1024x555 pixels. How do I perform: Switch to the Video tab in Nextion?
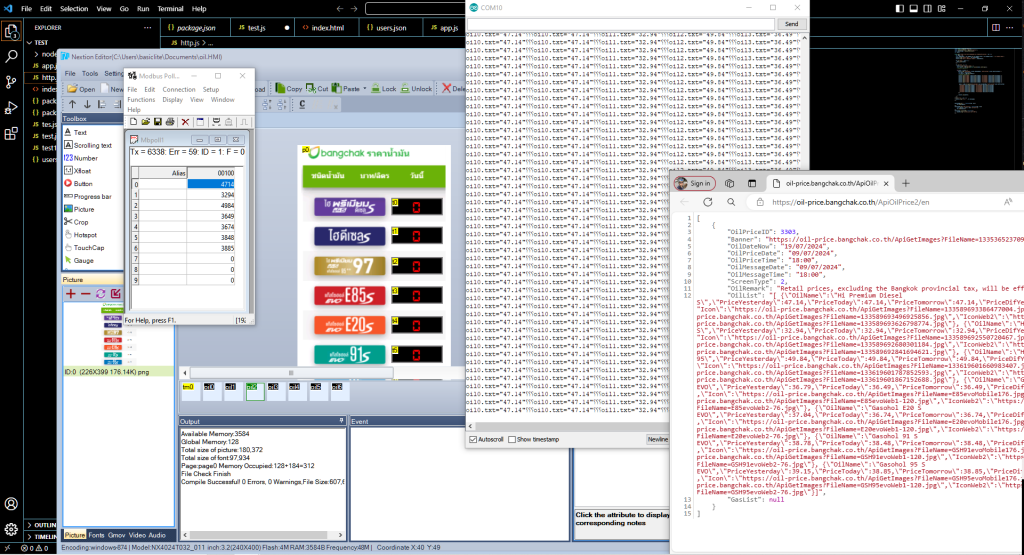pos(137,535)
